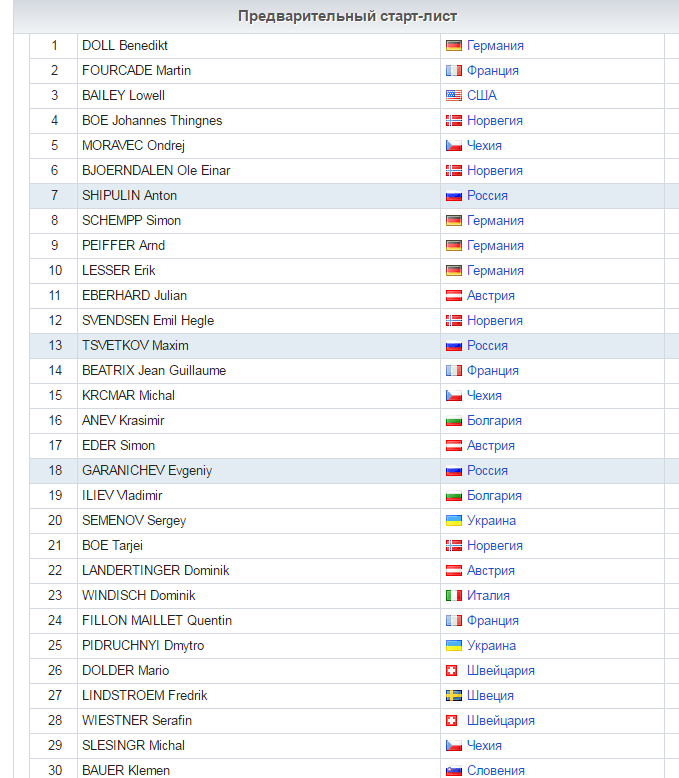The image size is (679, 778).
Task: Open the Норвегия link for BJOERNDALEN Ole Einar
Action: click(494, 171)
